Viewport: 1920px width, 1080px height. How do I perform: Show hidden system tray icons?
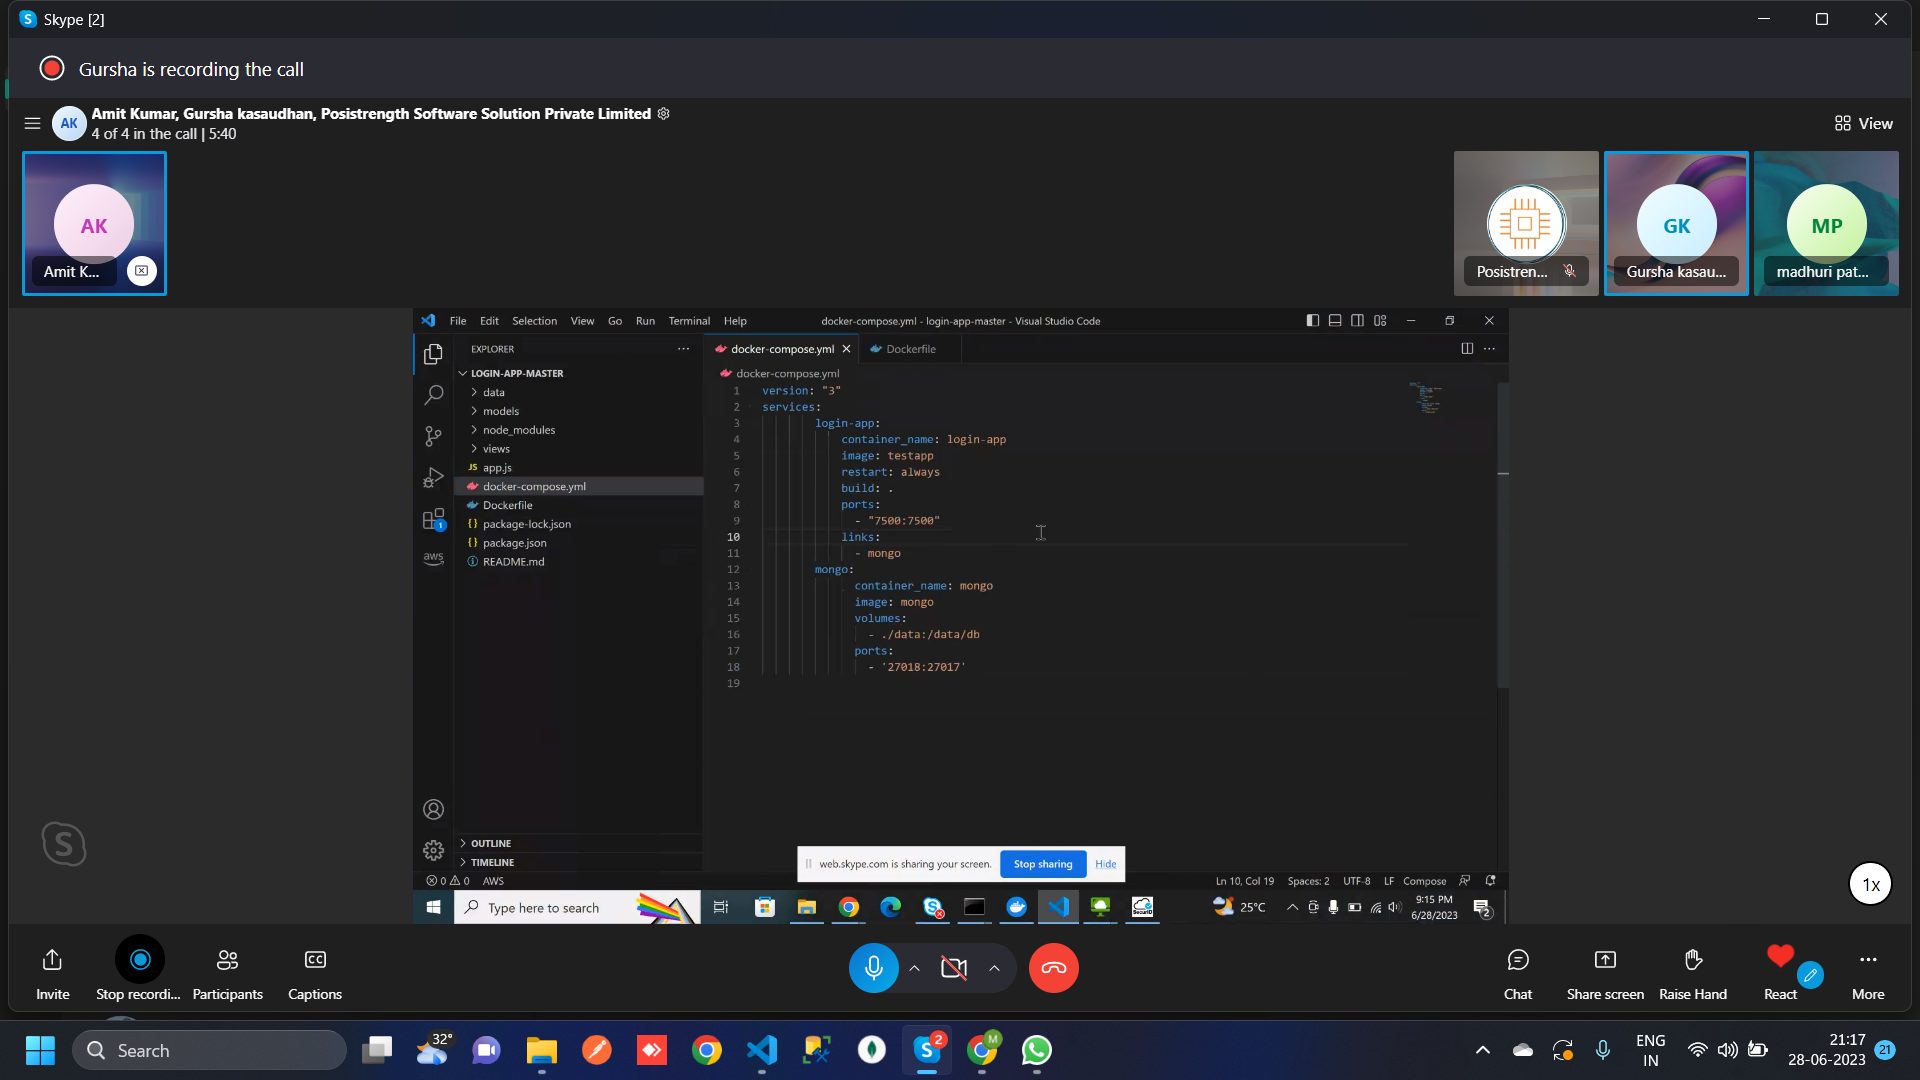pos(1482,1050)
